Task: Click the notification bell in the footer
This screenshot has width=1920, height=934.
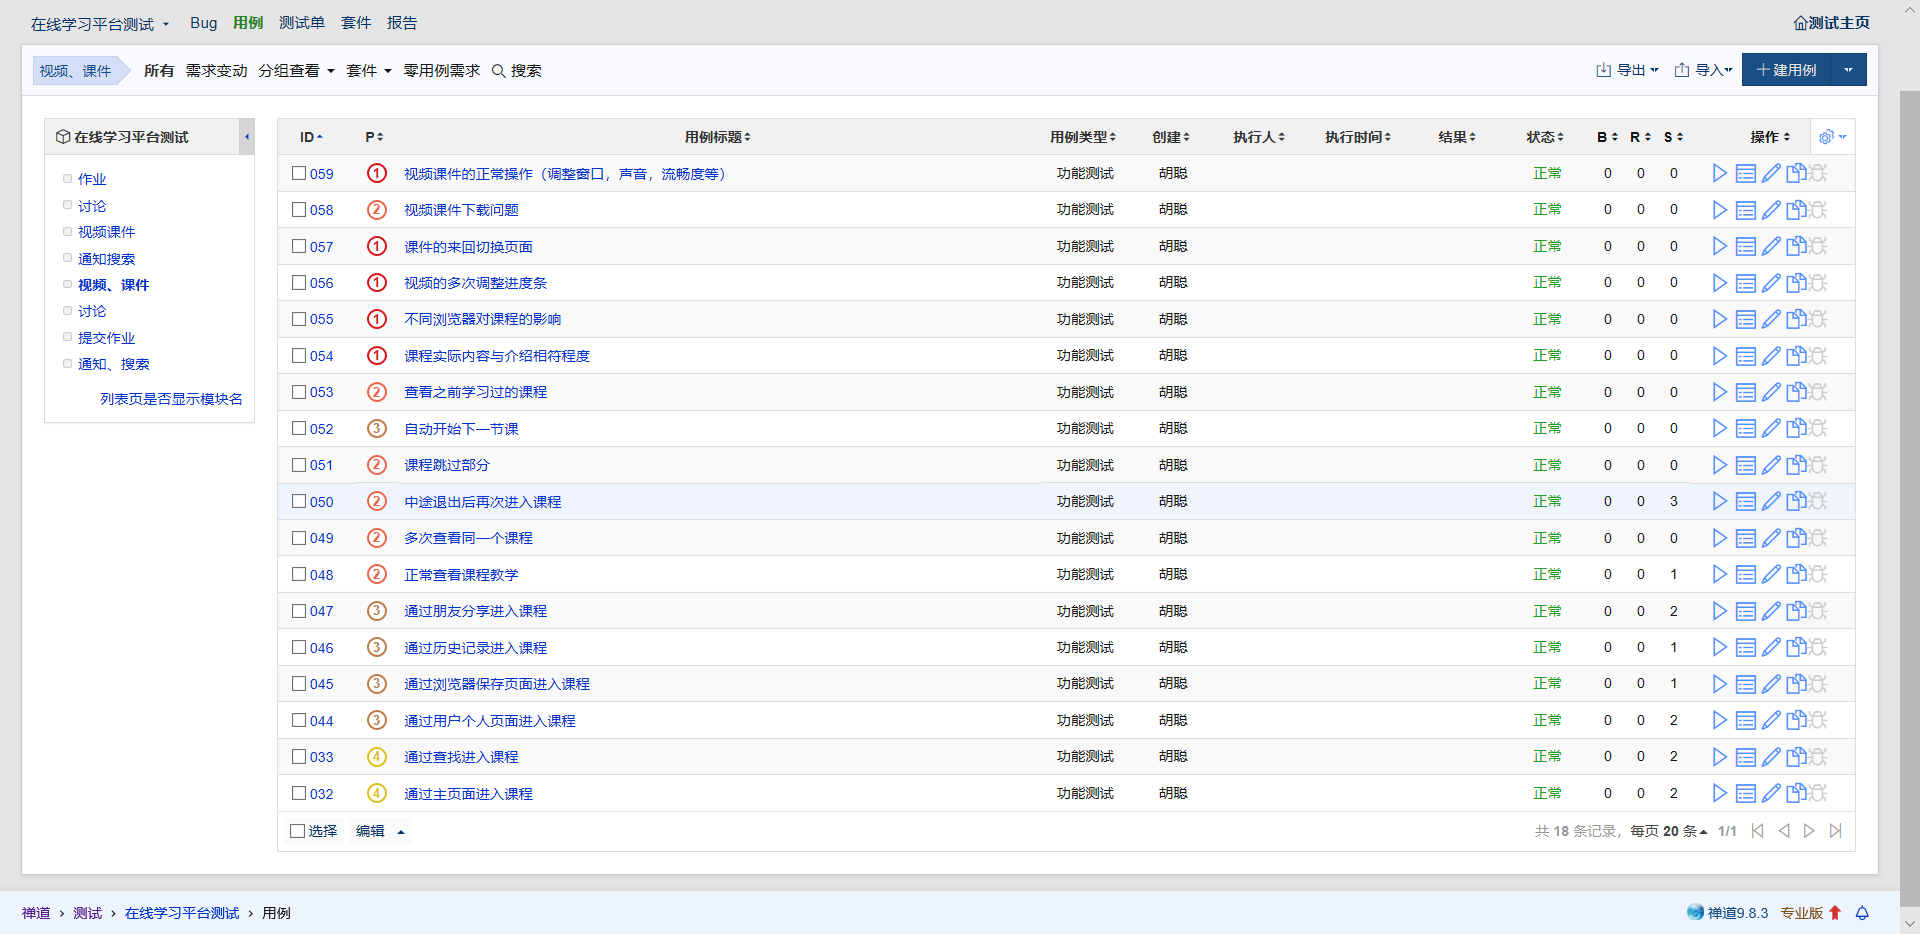Action: [1862, 913]
